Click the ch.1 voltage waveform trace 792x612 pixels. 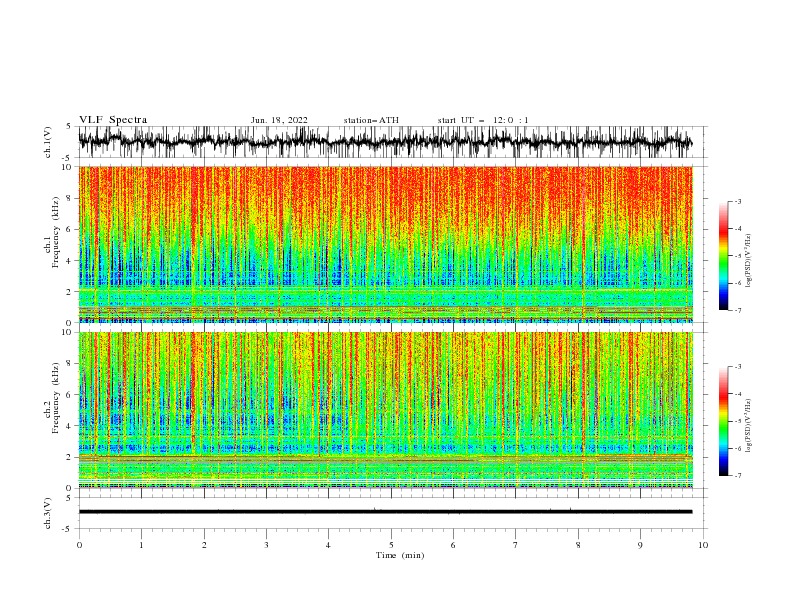(385, 142)
